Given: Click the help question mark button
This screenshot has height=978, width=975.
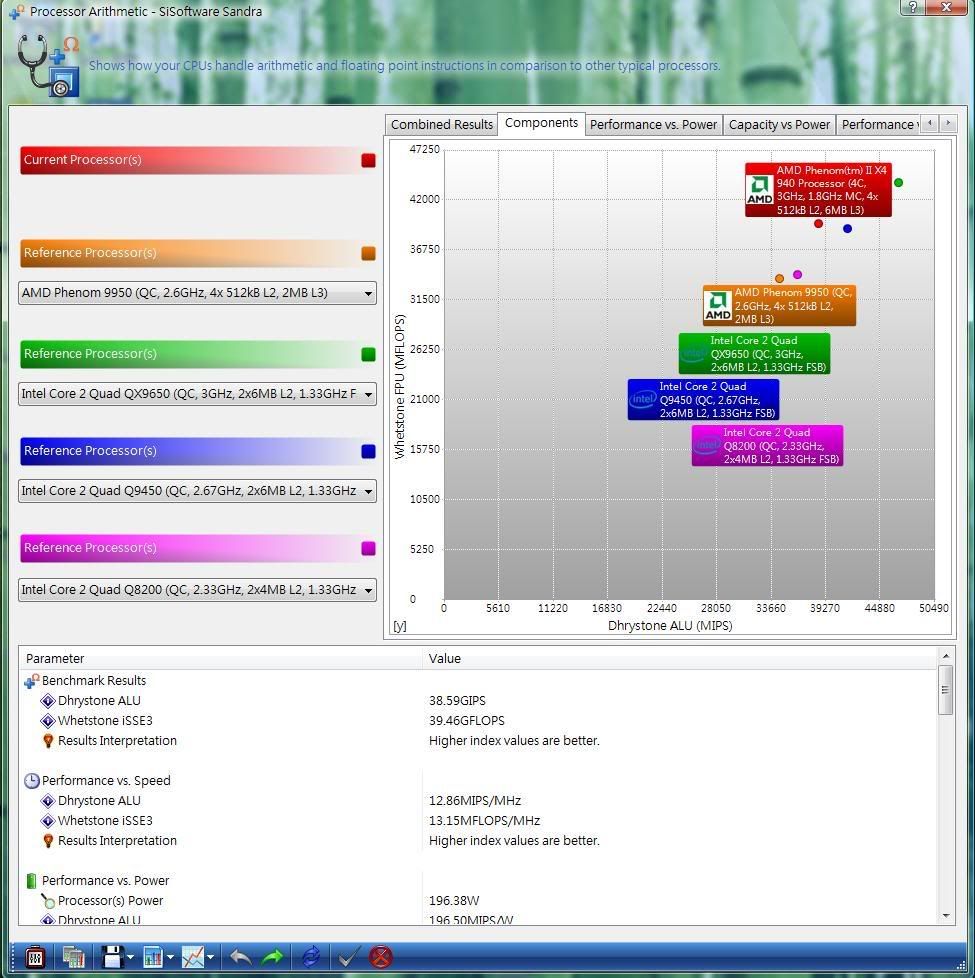Looking at the screenshot, I should click(913, 7).
